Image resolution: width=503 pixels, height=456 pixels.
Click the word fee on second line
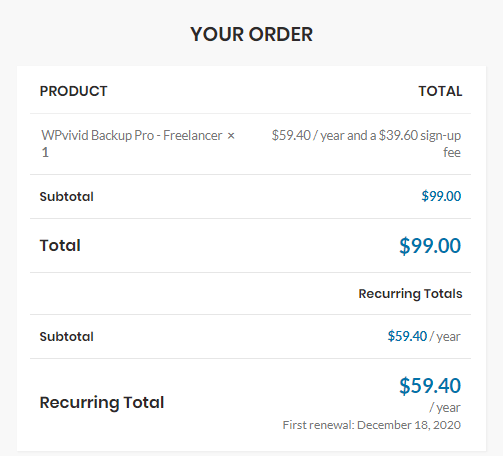452,152
